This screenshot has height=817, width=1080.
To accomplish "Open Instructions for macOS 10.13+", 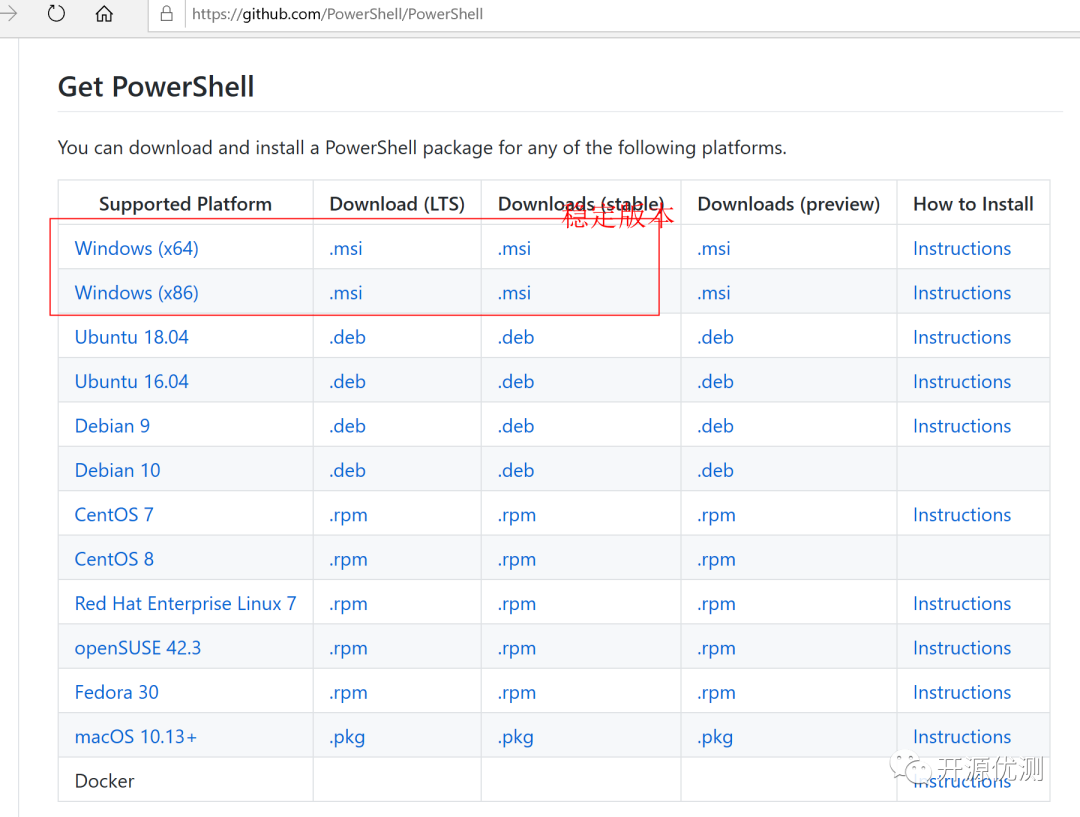I will (x=962, y=737).
